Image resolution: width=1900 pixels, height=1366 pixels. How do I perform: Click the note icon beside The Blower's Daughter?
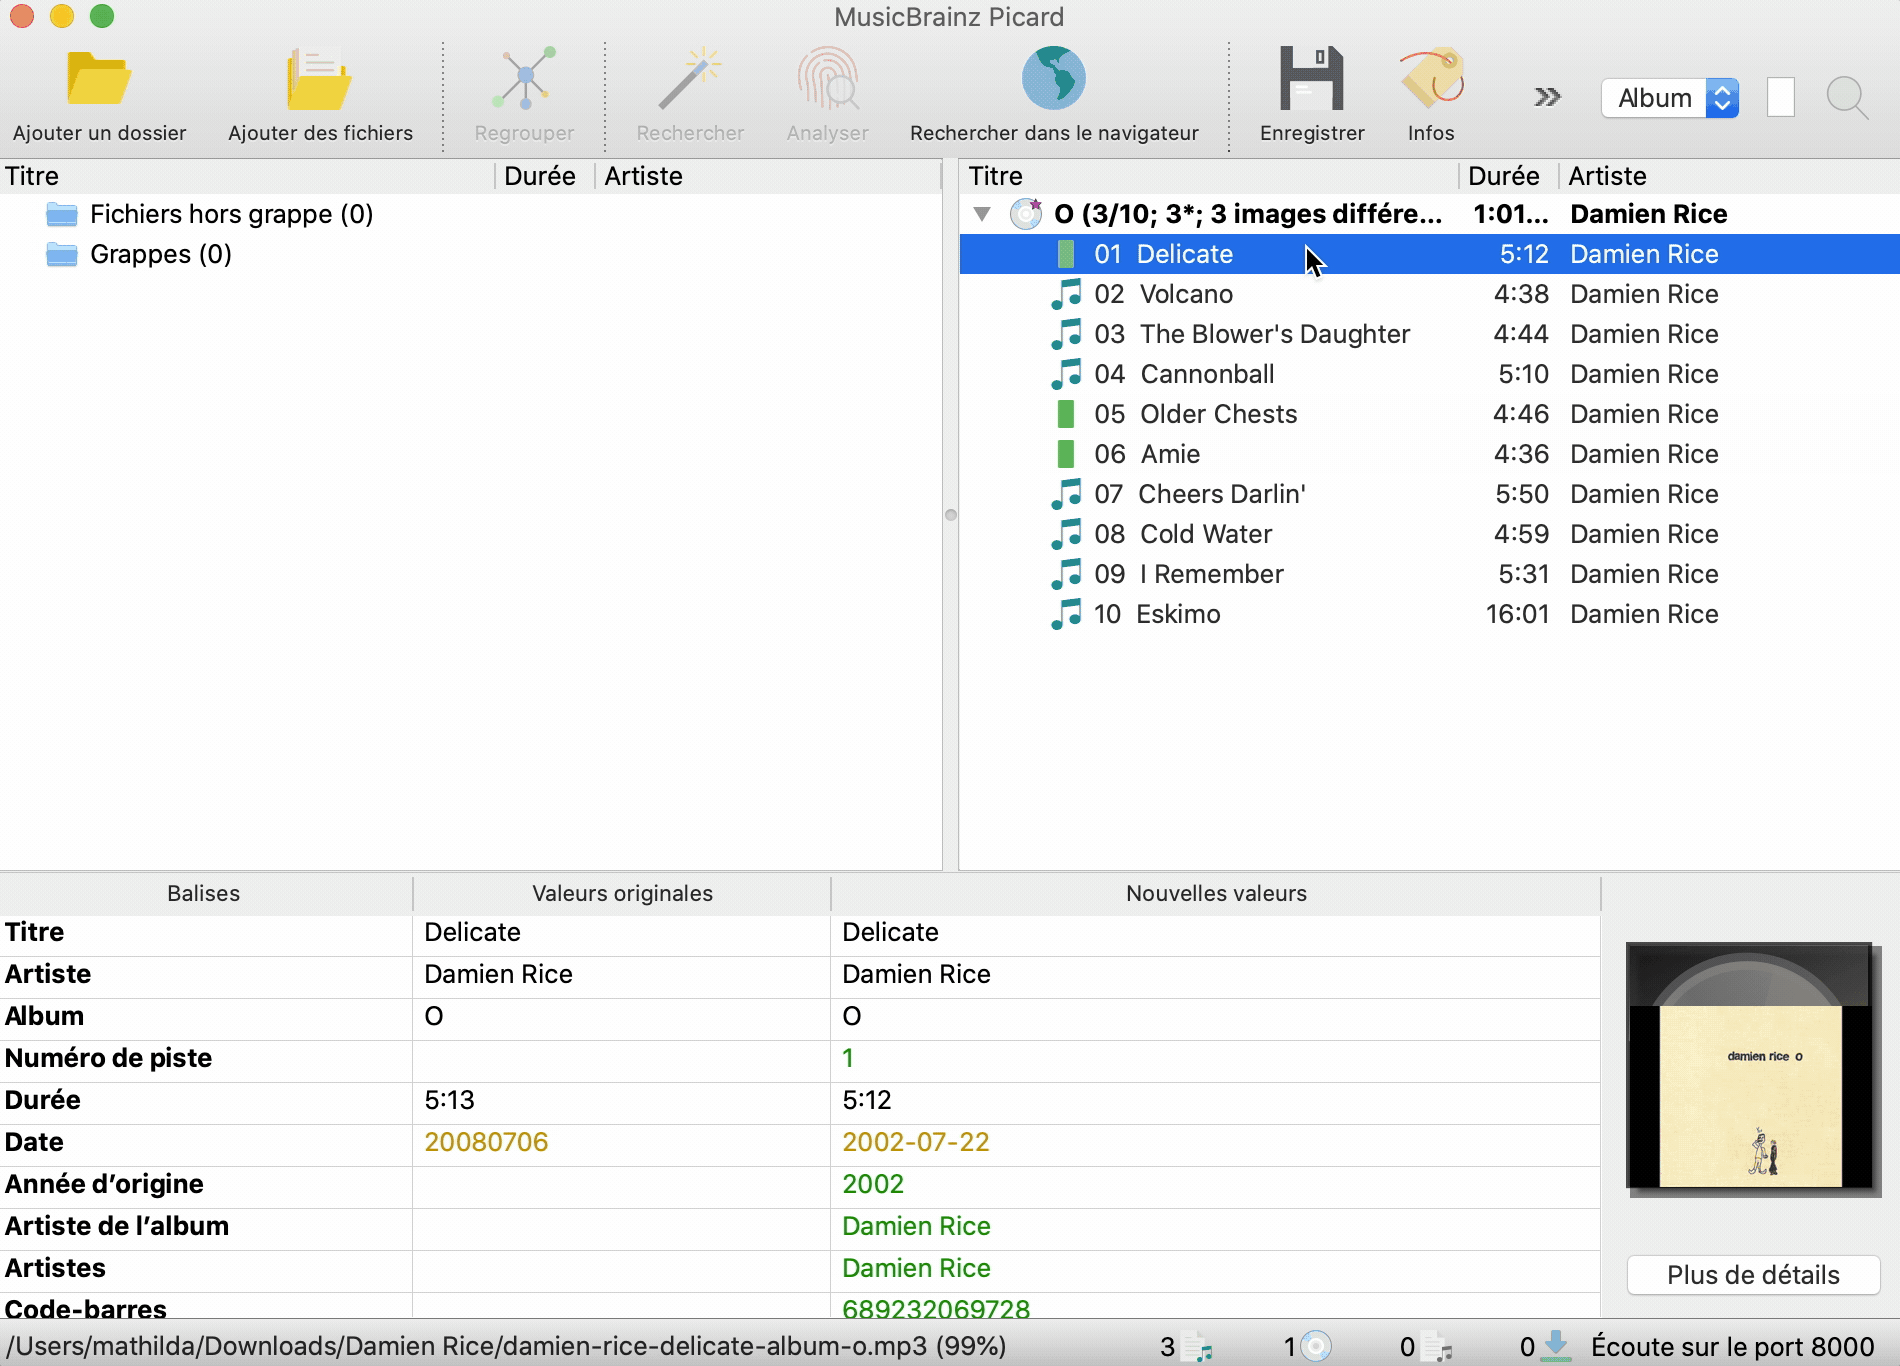point(1066,334)
